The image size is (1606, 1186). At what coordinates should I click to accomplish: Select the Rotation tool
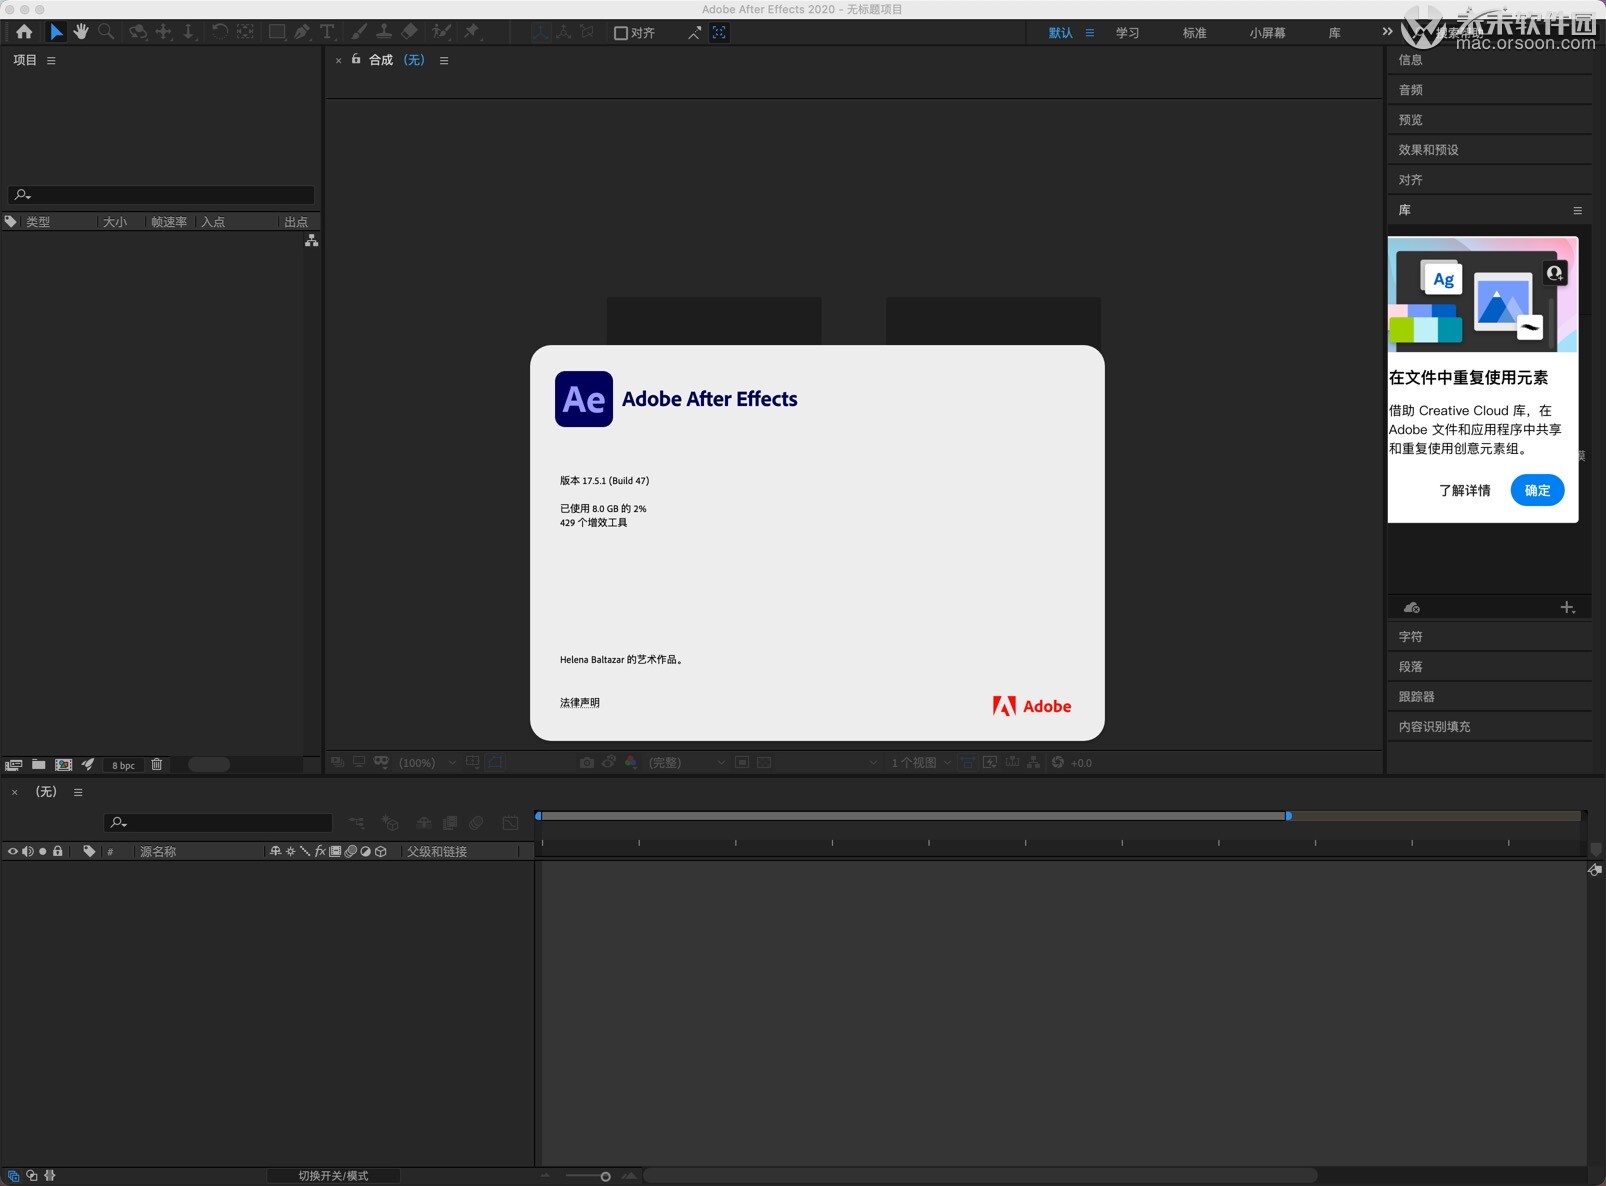click(219, 32)
